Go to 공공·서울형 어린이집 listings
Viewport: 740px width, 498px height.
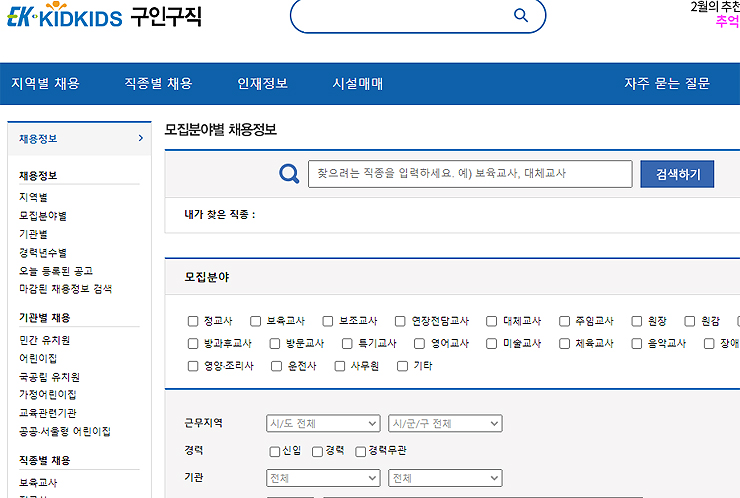click(x=65, y=431)
